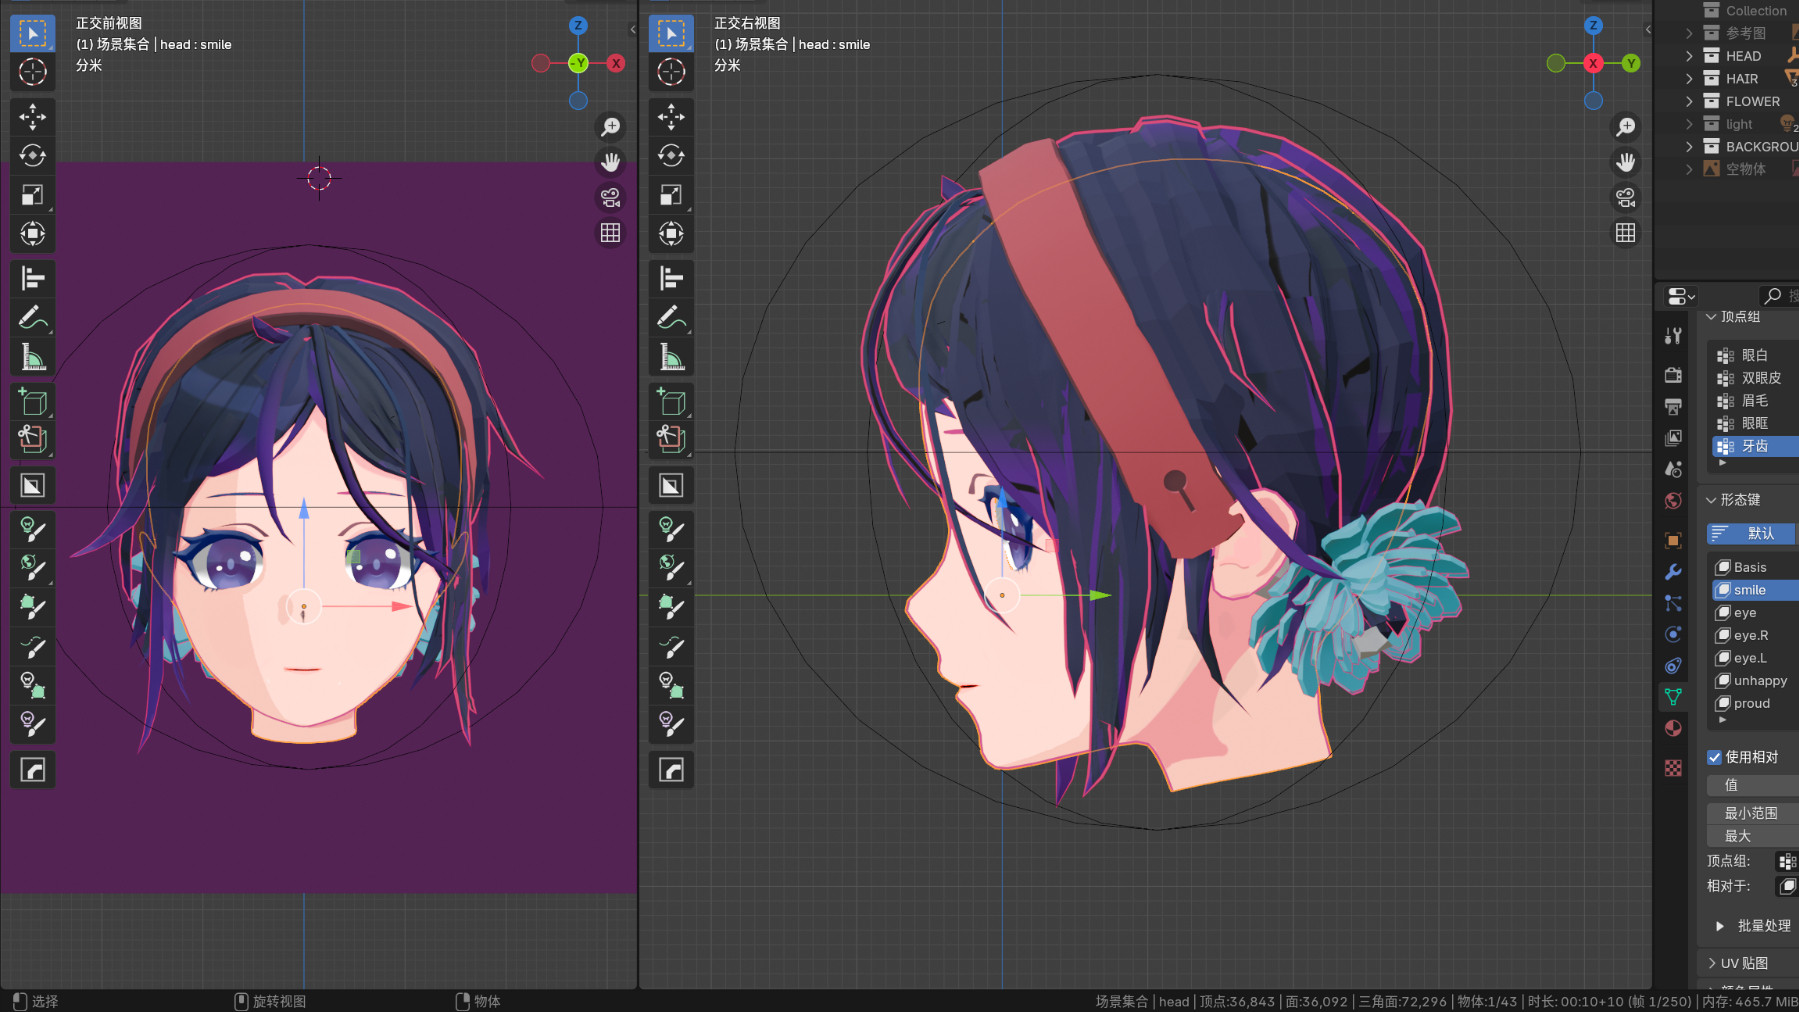The image size is (1799, 1012).
Task: Switch to the Modifiers wrench tab
Action: coord(1673,572)
